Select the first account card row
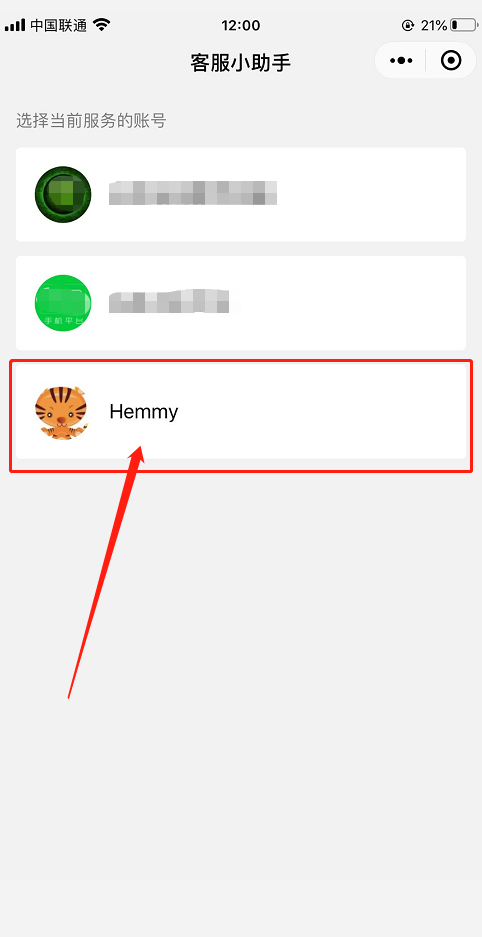This screenshot has height=937, width=482. coord(241,194)
